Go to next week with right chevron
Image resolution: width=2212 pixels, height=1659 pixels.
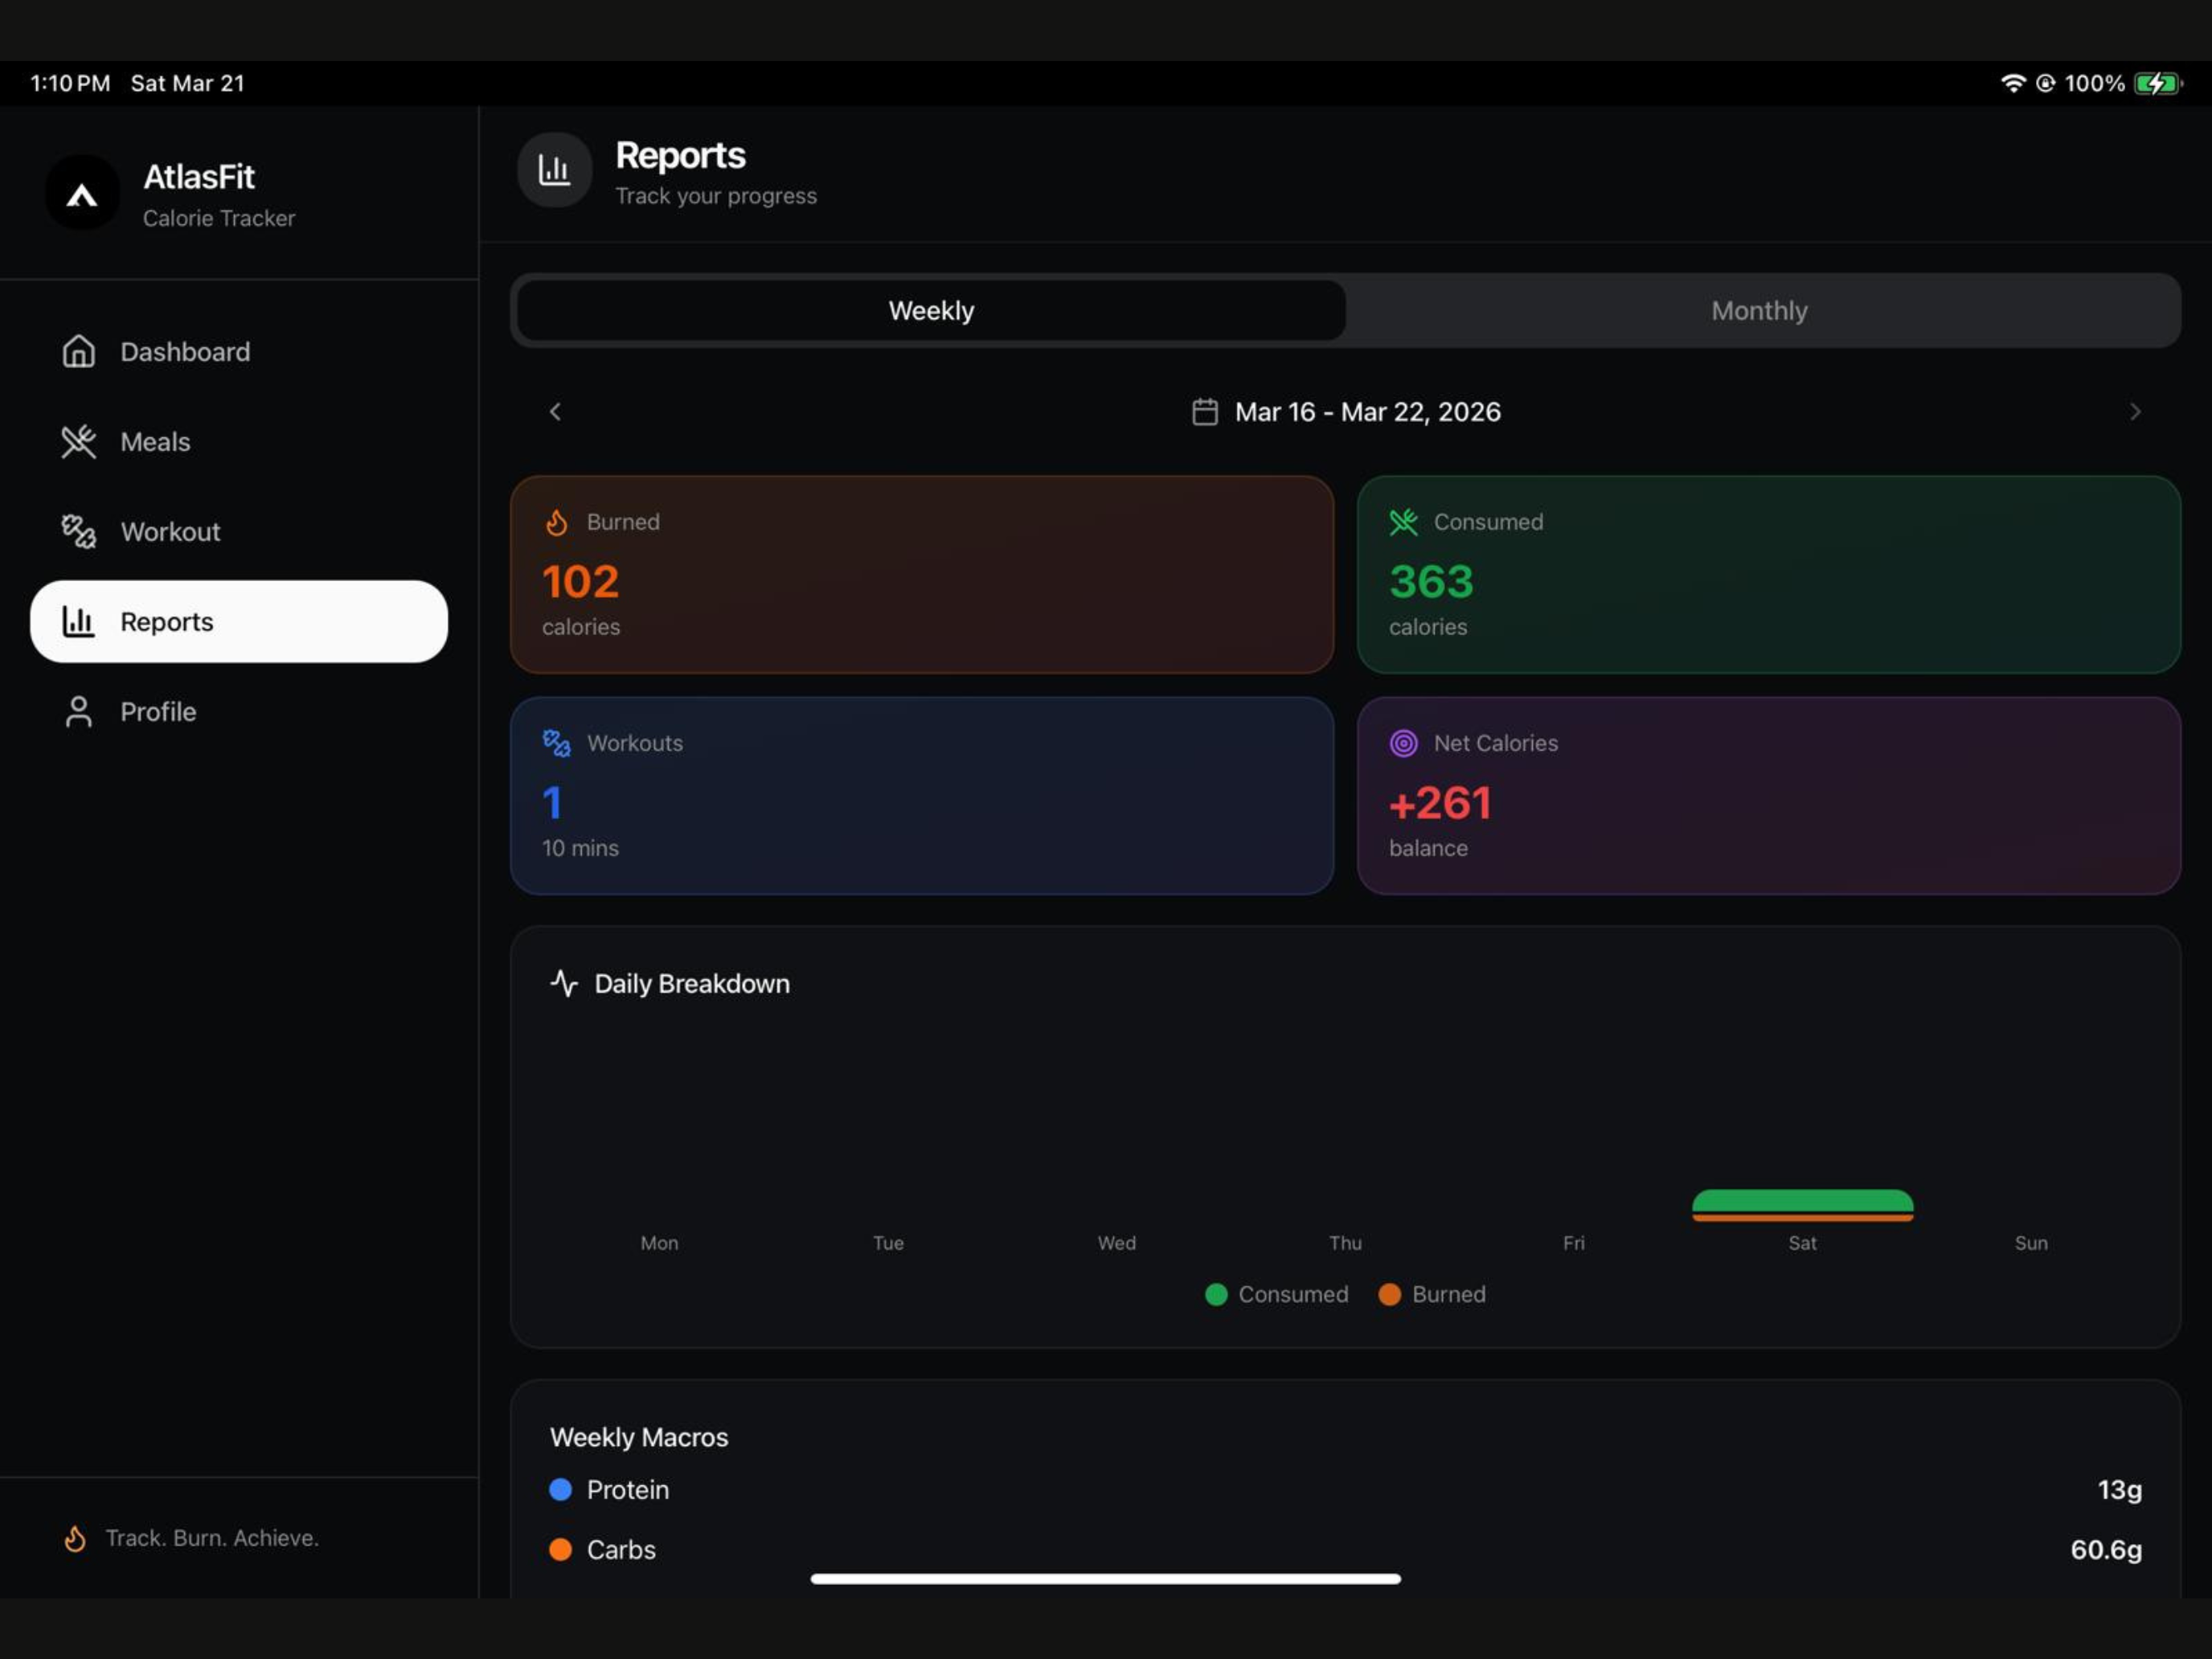[2135, 412]
